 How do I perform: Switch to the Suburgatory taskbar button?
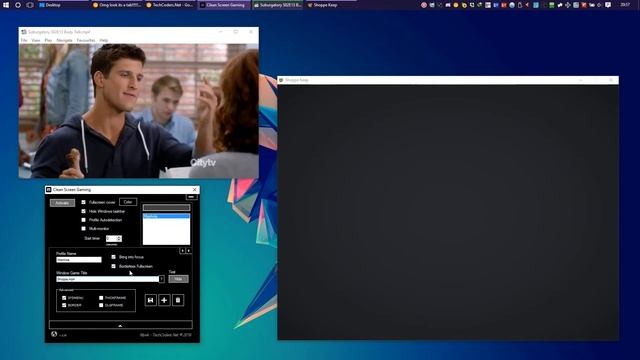click(278, 5)
